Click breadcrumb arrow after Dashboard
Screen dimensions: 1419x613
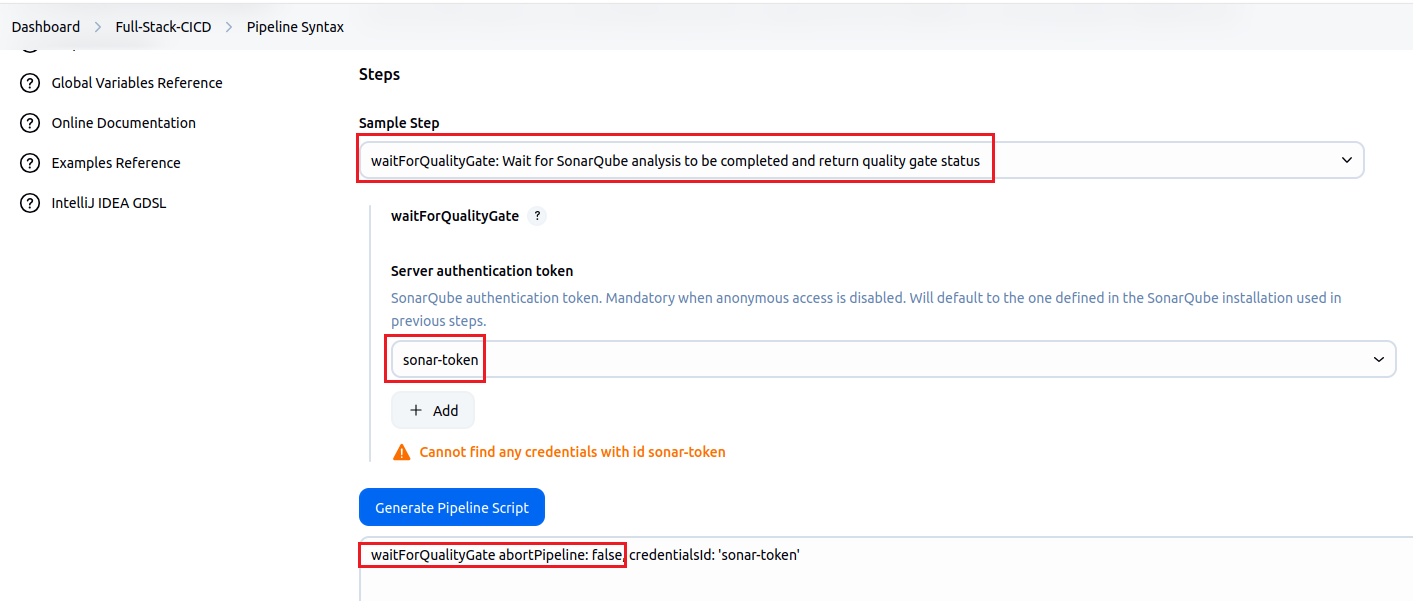coord(98,27)
